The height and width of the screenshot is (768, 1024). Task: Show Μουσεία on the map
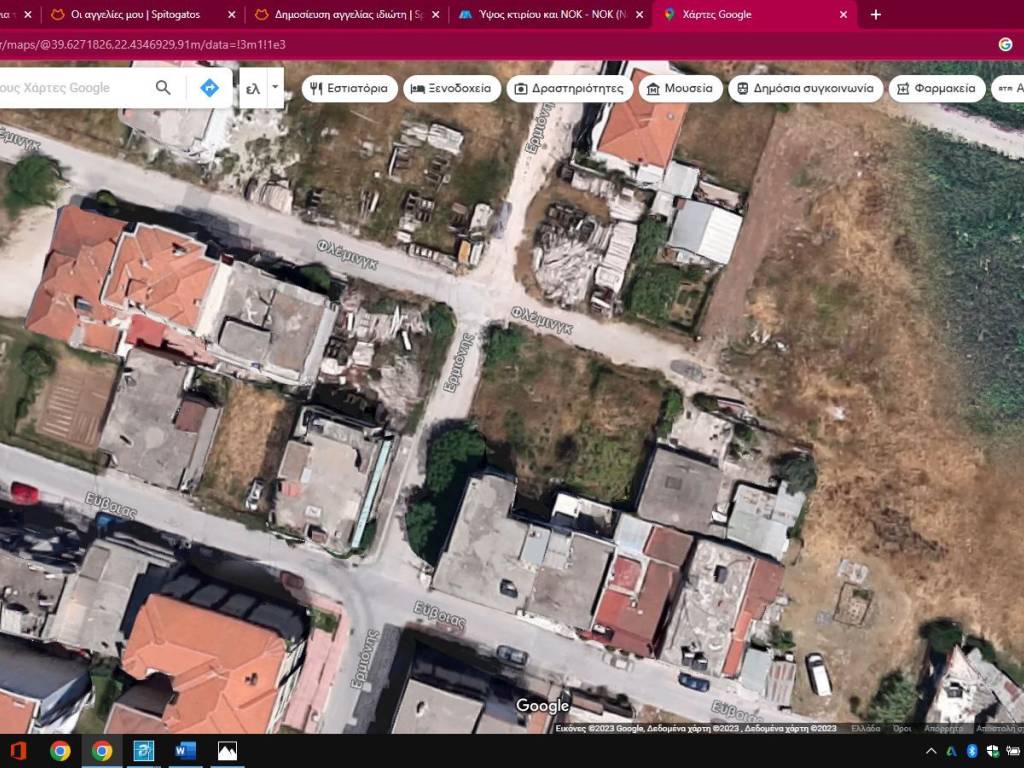pyautogui.click(x=679, y=88)
